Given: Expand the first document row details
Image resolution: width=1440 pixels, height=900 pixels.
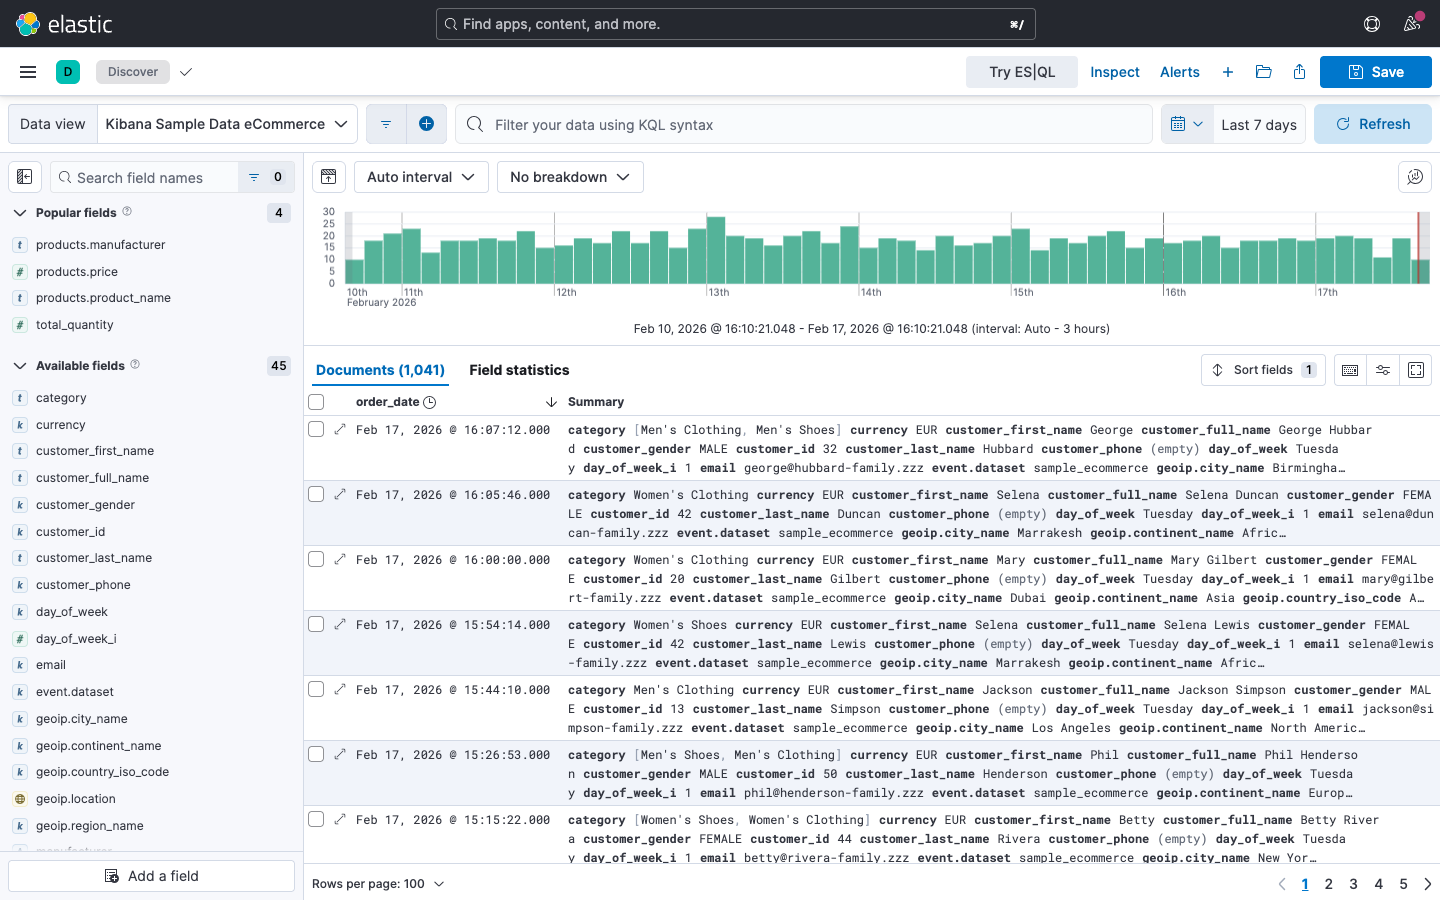Looking at the screenshot, I should 340,430.
